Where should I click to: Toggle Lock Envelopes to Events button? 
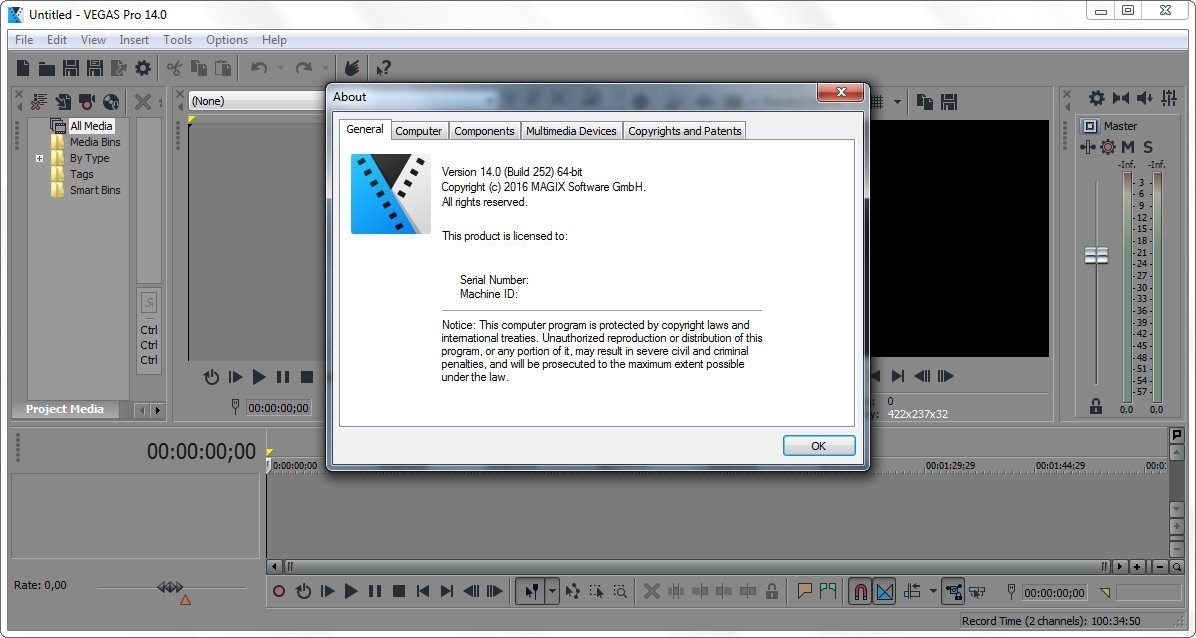click(x=953, y=591)
